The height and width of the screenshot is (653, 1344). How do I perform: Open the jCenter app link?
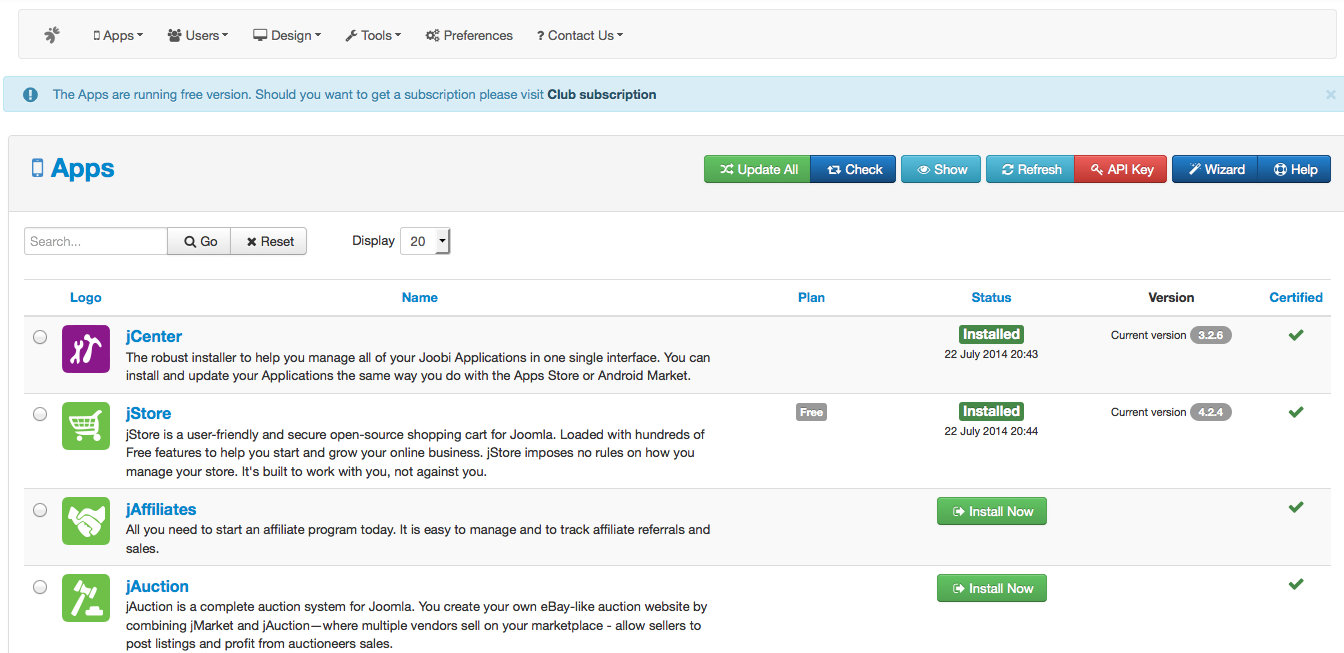(x=154, y=336)
